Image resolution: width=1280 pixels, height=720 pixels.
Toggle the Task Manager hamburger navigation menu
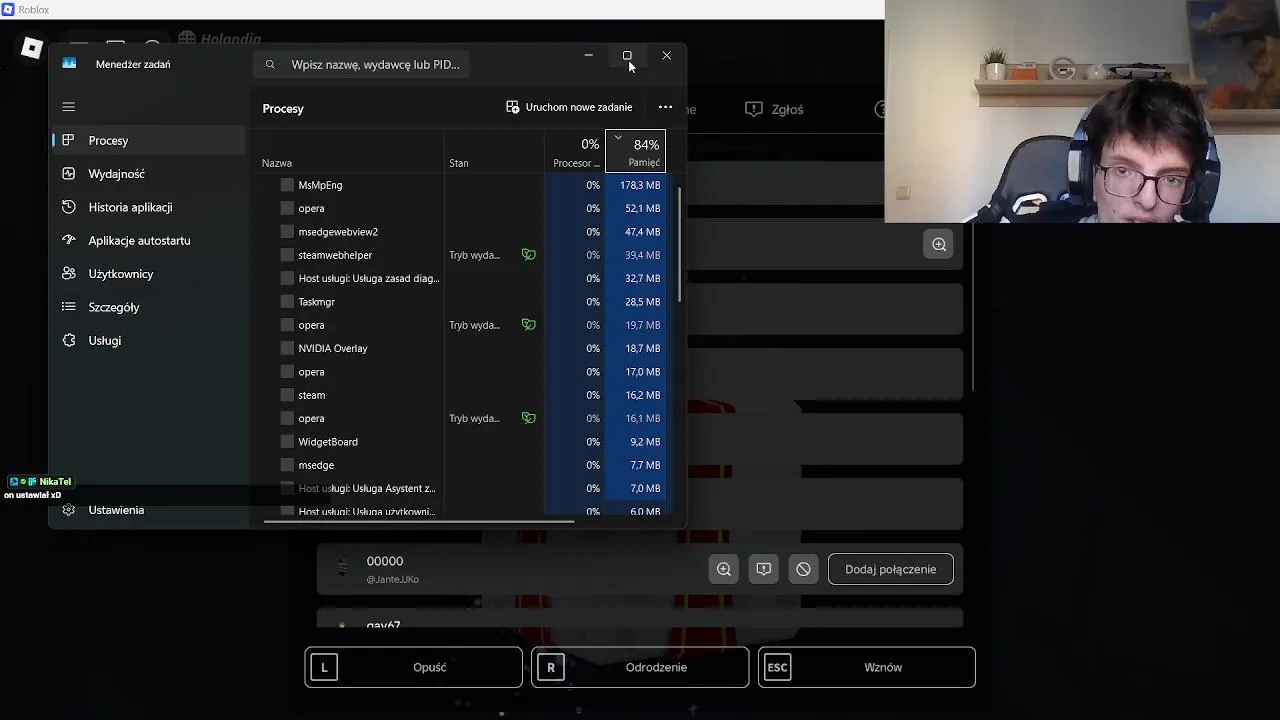[68, 107]
